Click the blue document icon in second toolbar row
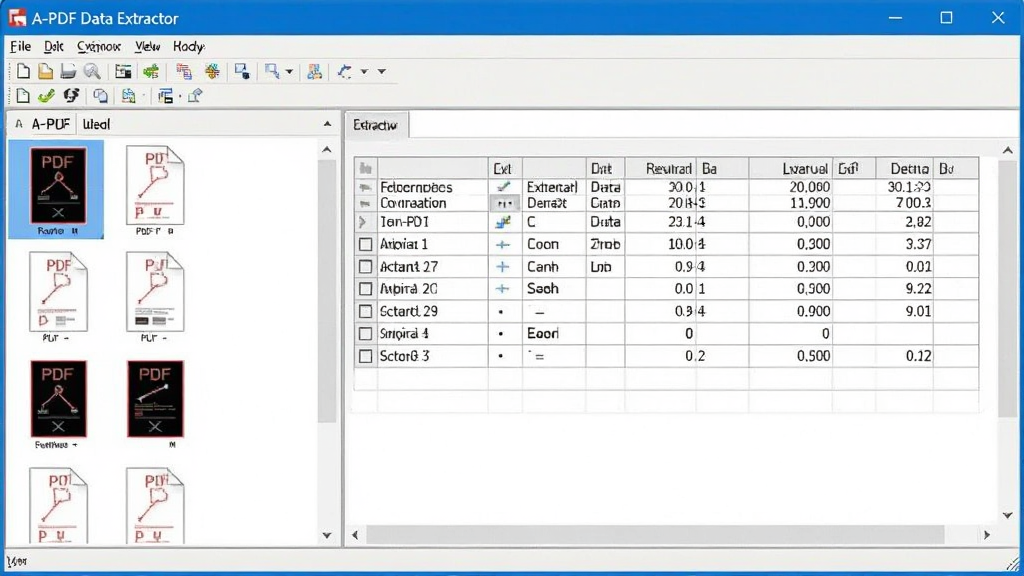 click(128, 96)
